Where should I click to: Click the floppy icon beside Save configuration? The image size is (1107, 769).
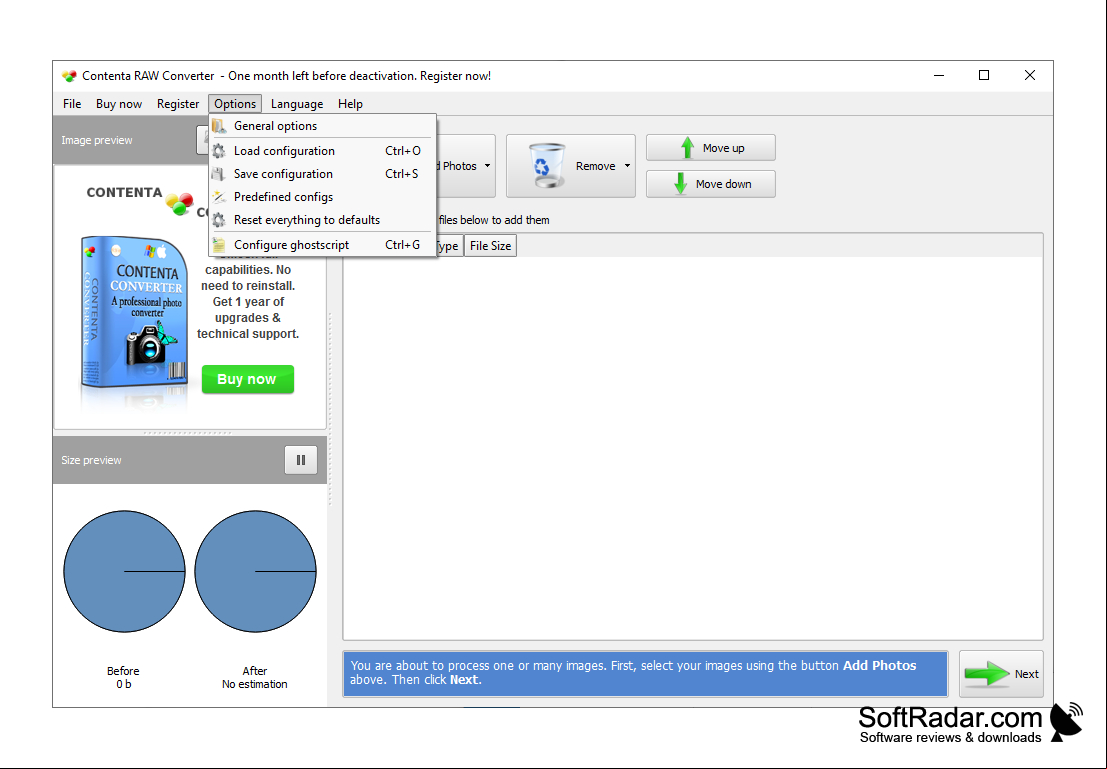220,174
